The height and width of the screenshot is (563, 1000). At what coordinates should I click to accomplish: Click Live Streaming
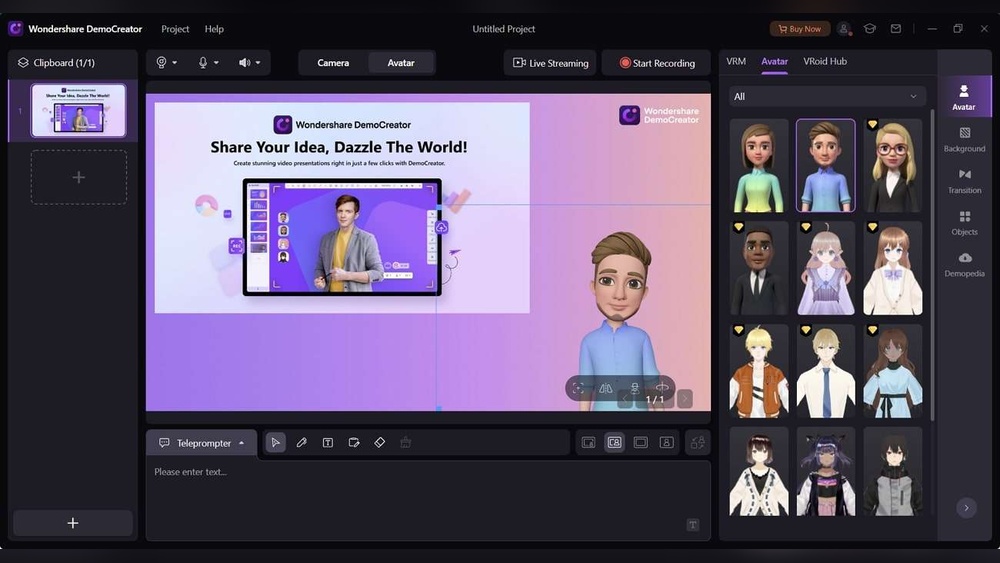pos(550,63)
